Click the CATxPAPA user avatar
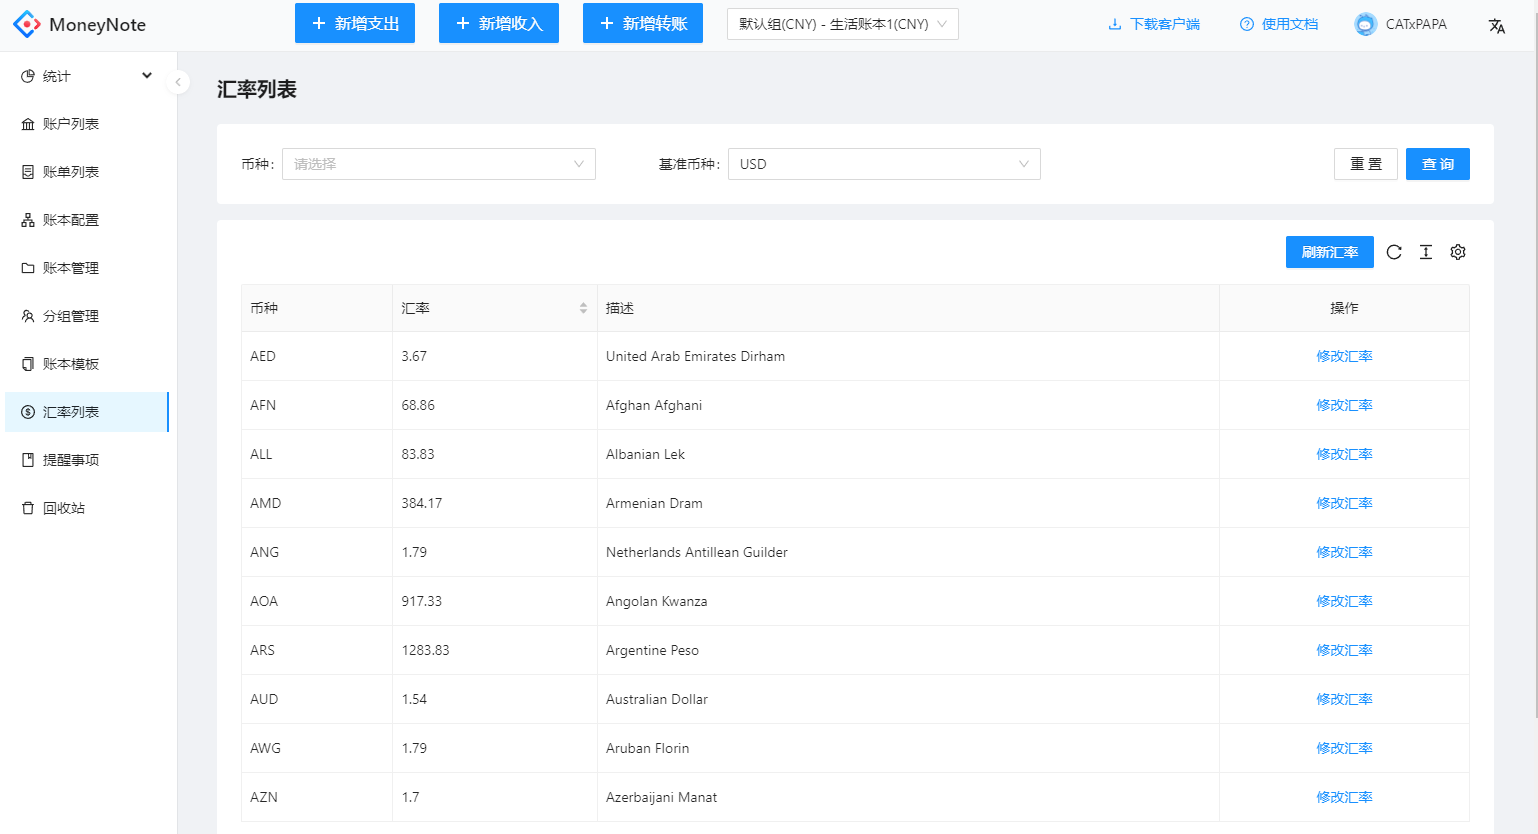The height and width of the screenshot is (834, 1538). click(1366, 24)
